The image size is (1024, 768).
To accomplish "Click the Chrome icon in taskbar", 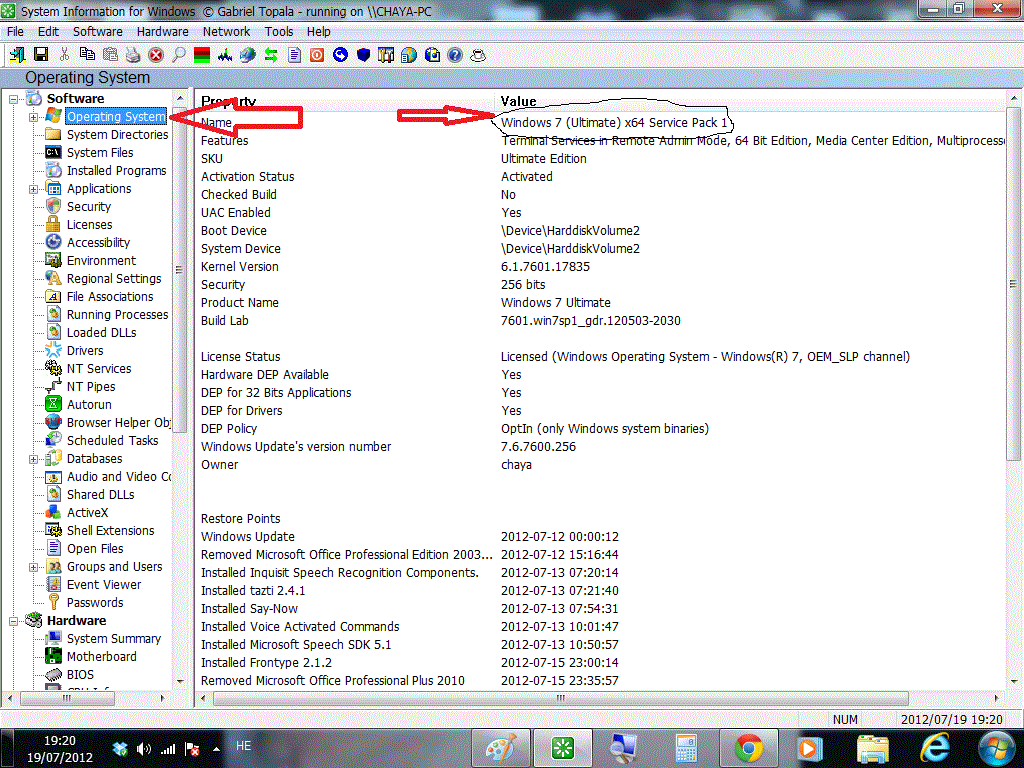I will 748,748.
